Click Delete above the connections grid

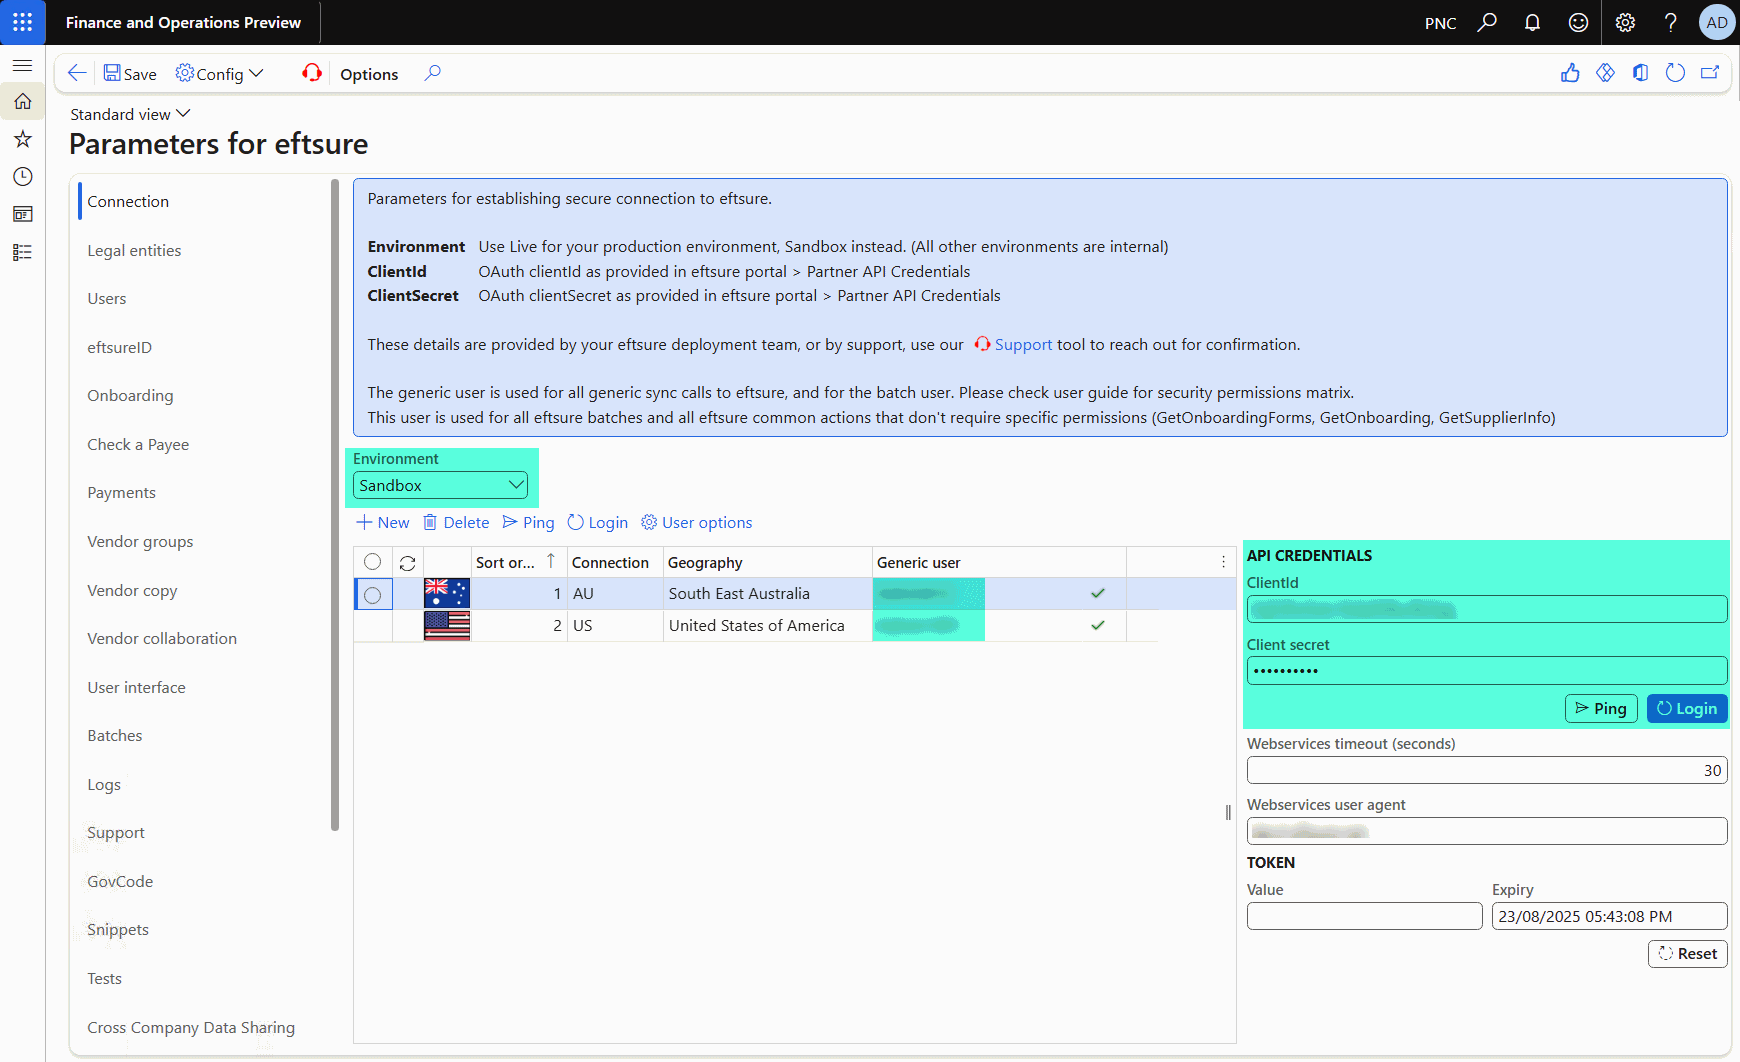coord(456,522)
